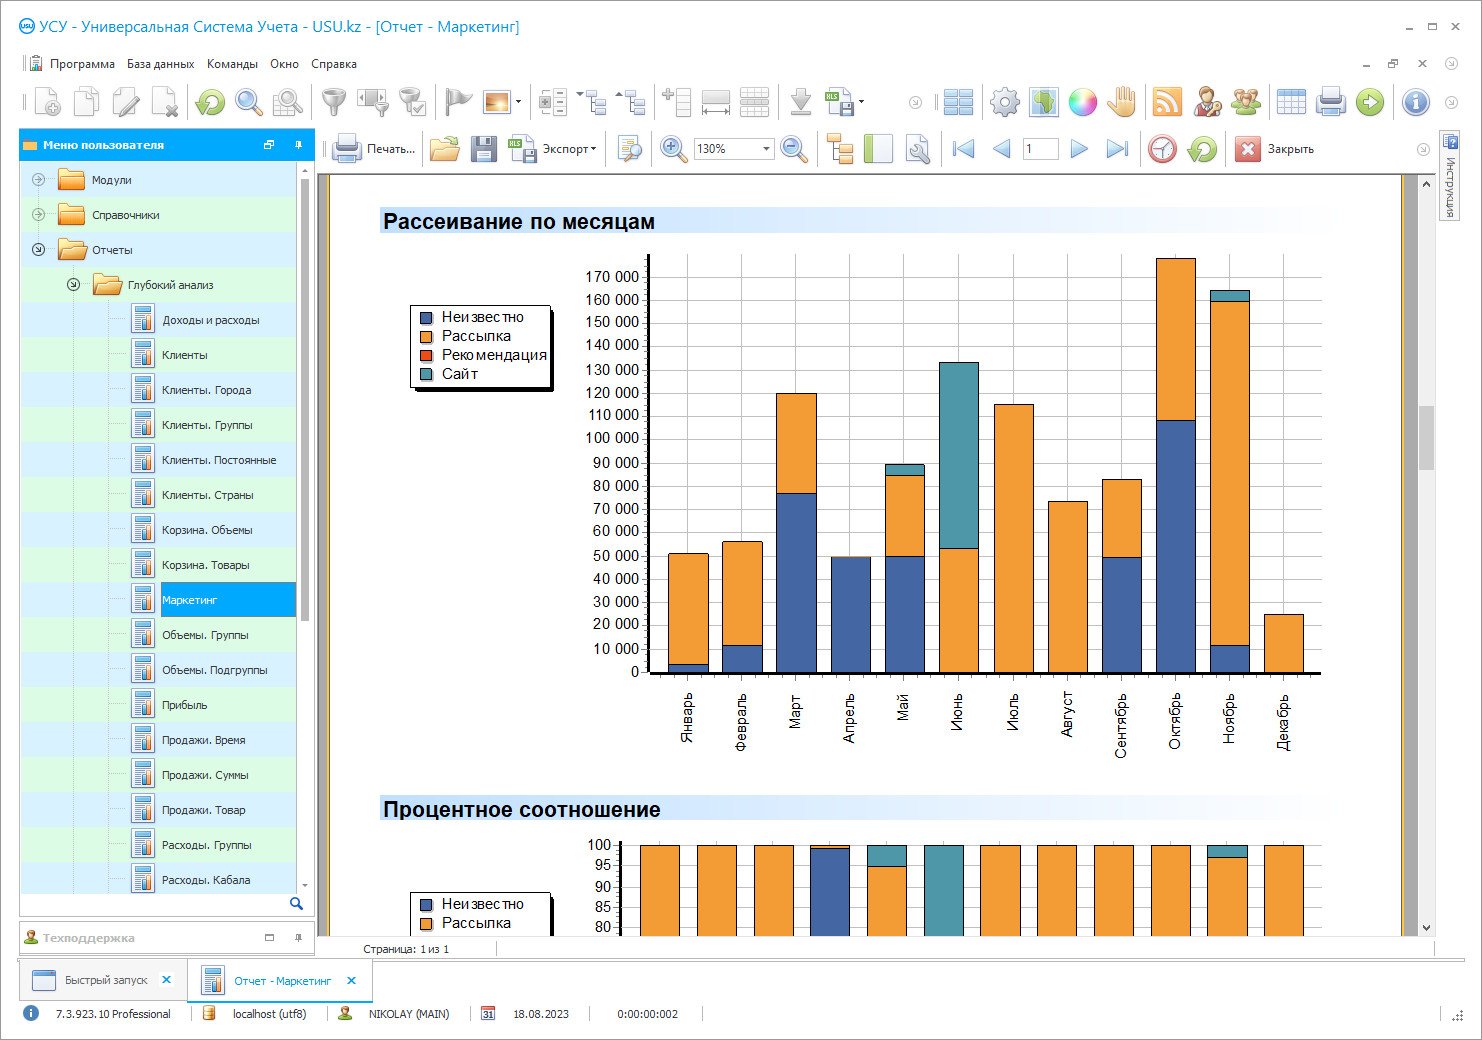
Task: Open the База данных menu
Action: pos(160,64)
